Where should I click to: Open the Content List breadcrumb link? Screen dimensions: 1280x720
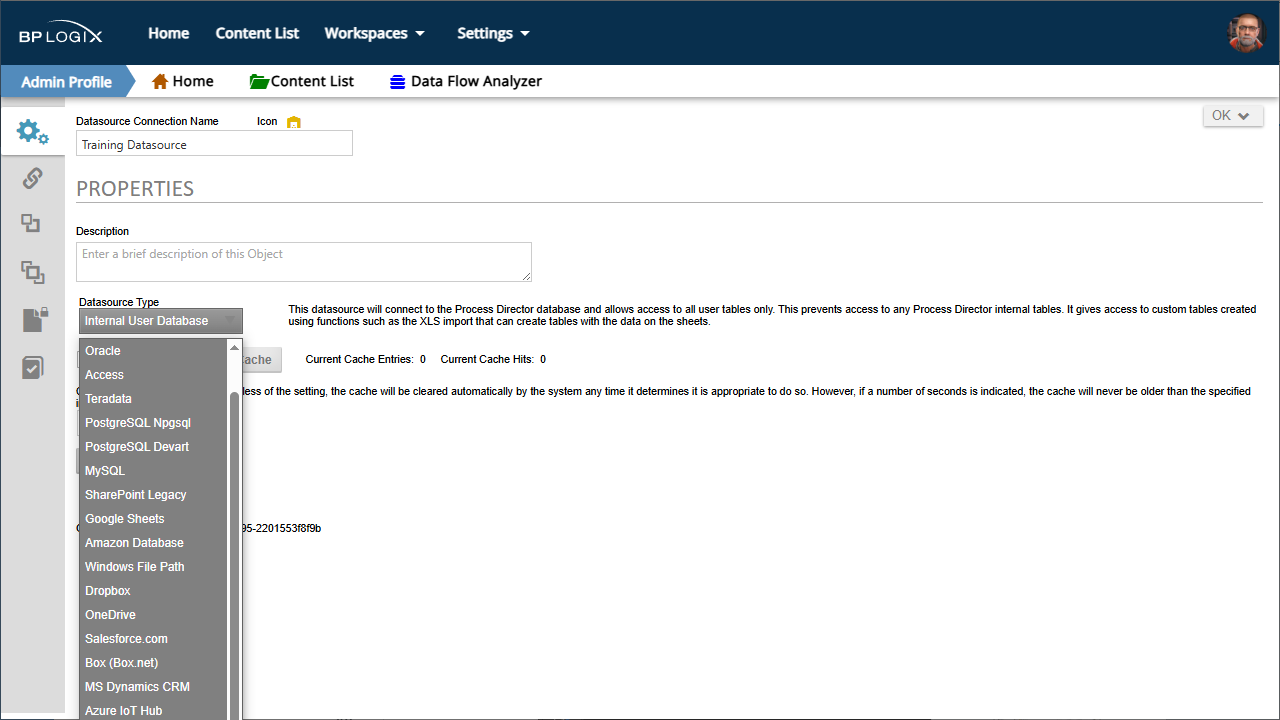[312, 81]
